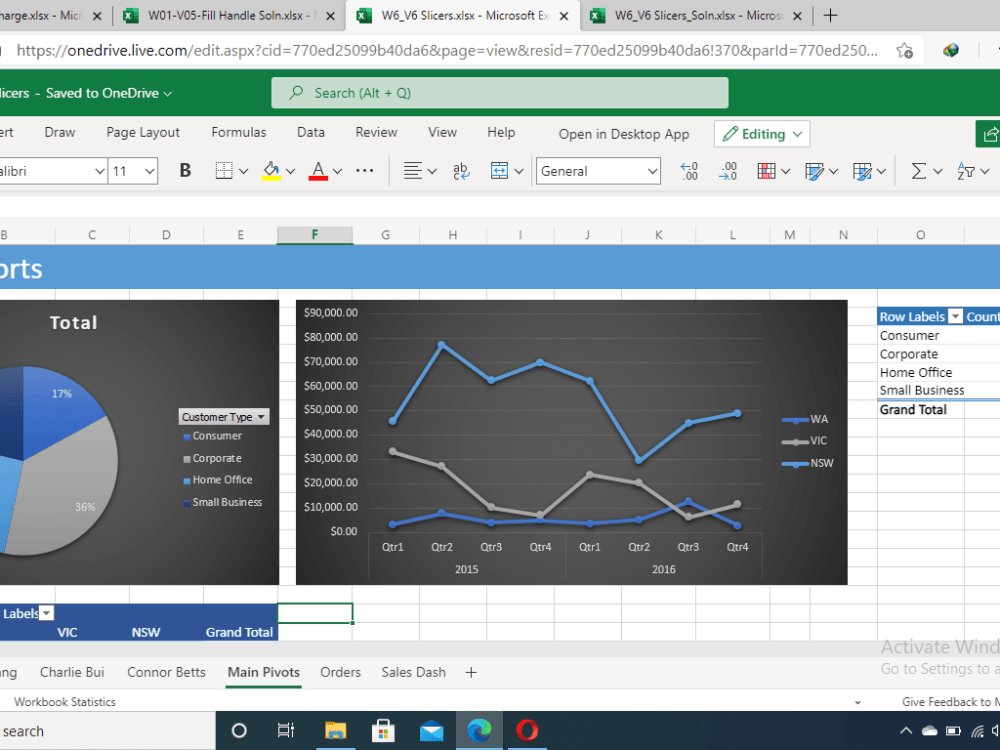Add page to browser favorites
This screenshot has height=750, width=1000.
(x=904, y=50)
